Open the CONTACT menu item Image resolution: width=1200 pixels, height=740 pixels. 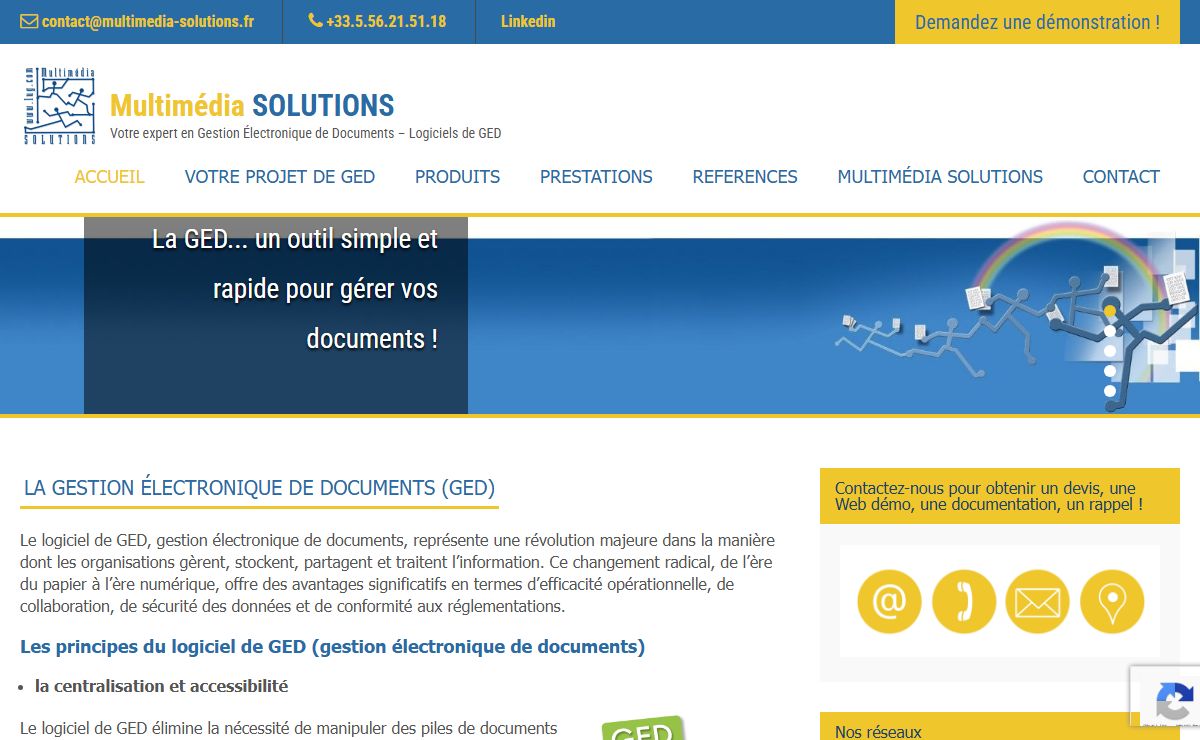point(1121,177)
